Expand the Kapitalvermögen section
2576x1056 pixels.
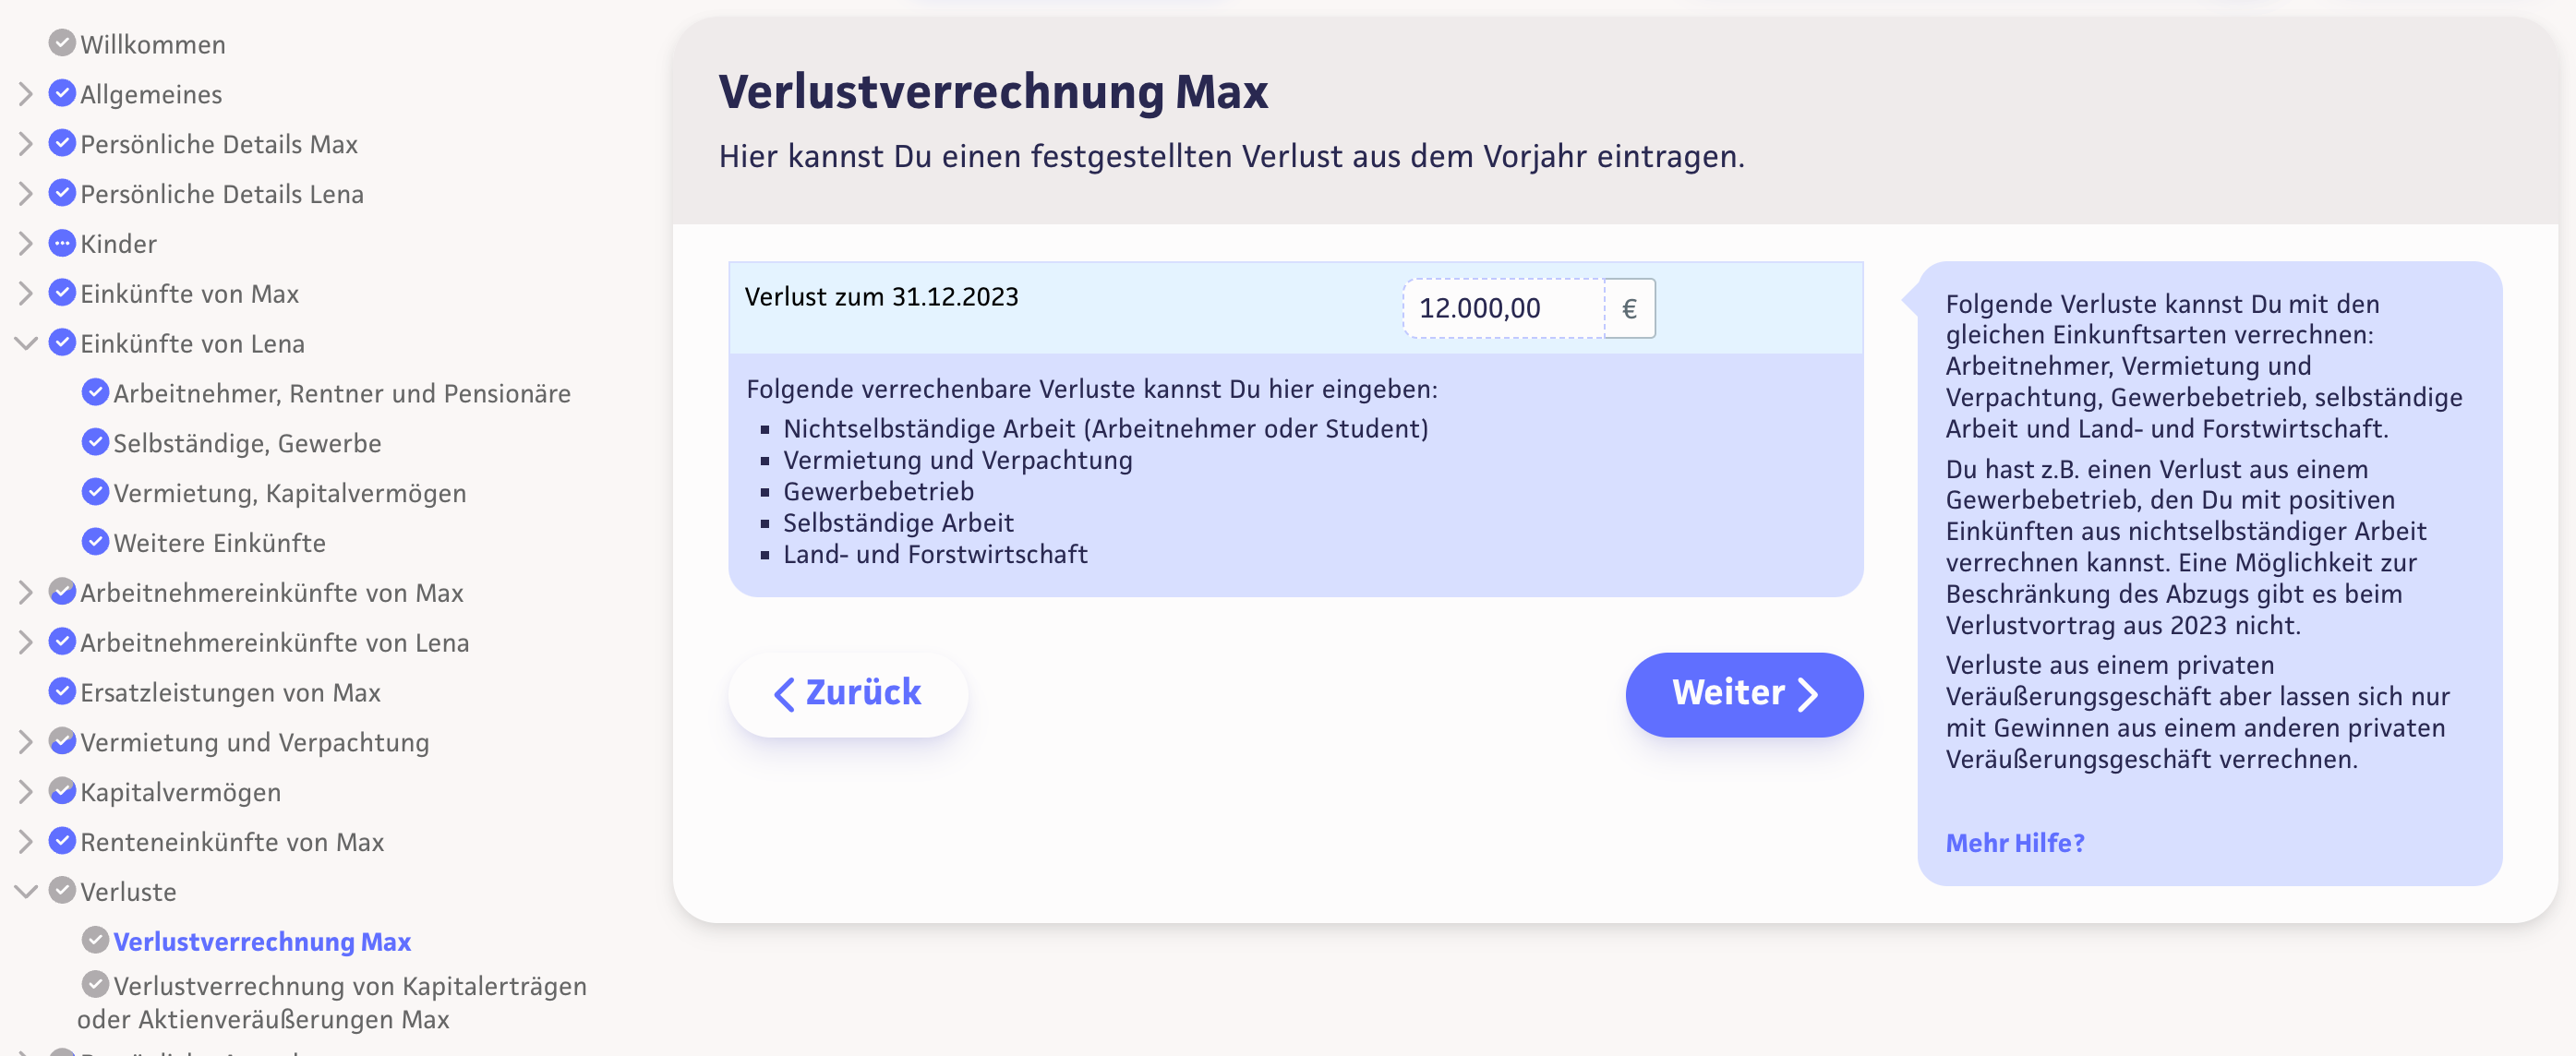26,792
